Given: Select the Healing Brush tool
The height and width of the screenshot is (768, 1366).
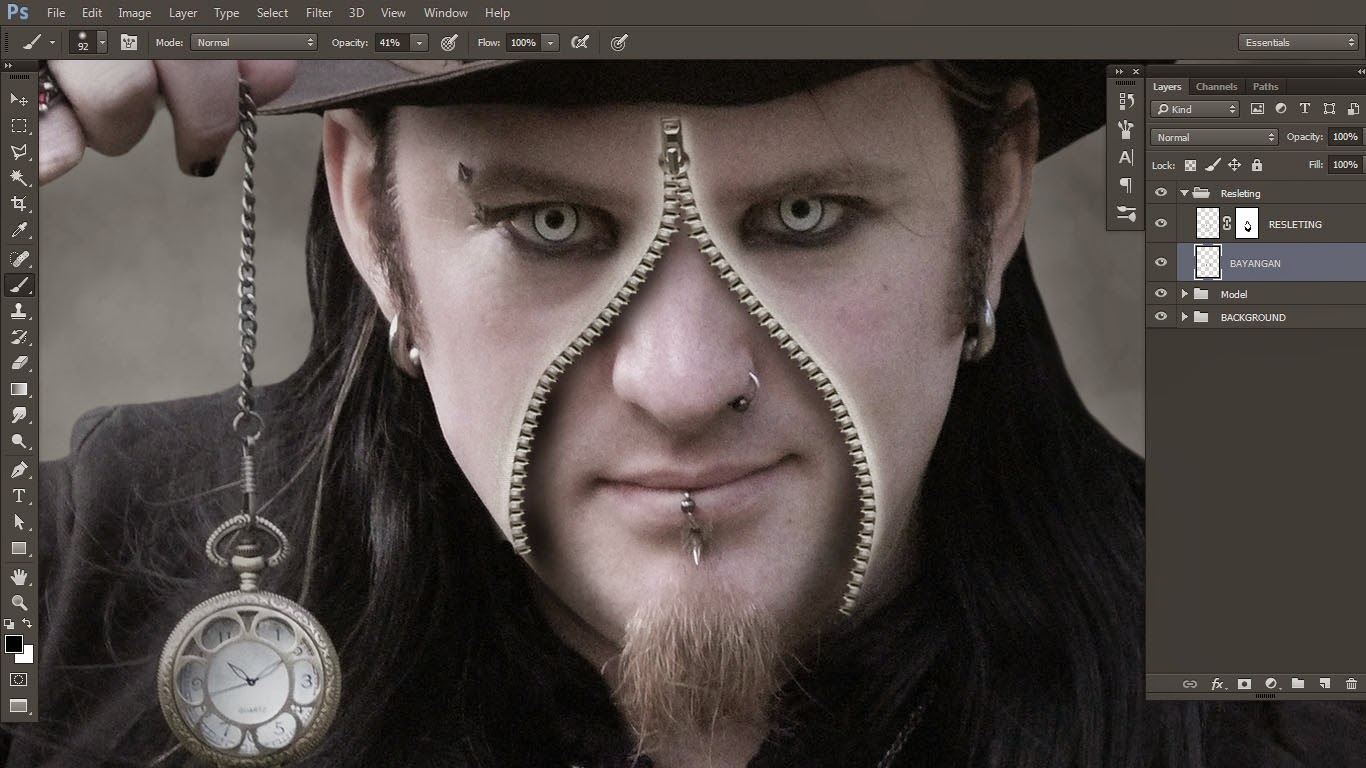Looking at the screenshot, I should [19, 259].
